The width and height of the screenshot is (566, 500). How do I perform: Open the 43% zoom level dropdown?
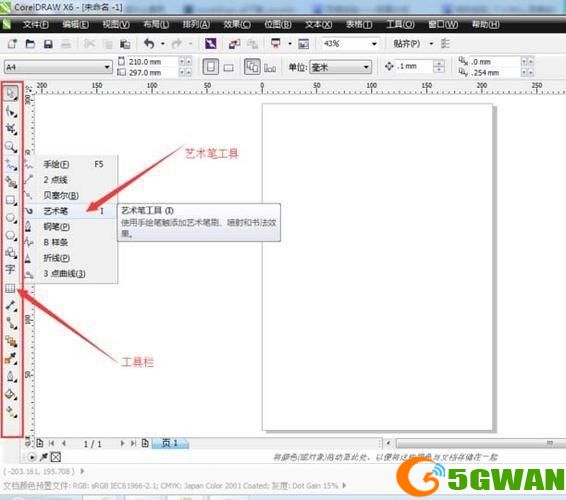(374, 44)
